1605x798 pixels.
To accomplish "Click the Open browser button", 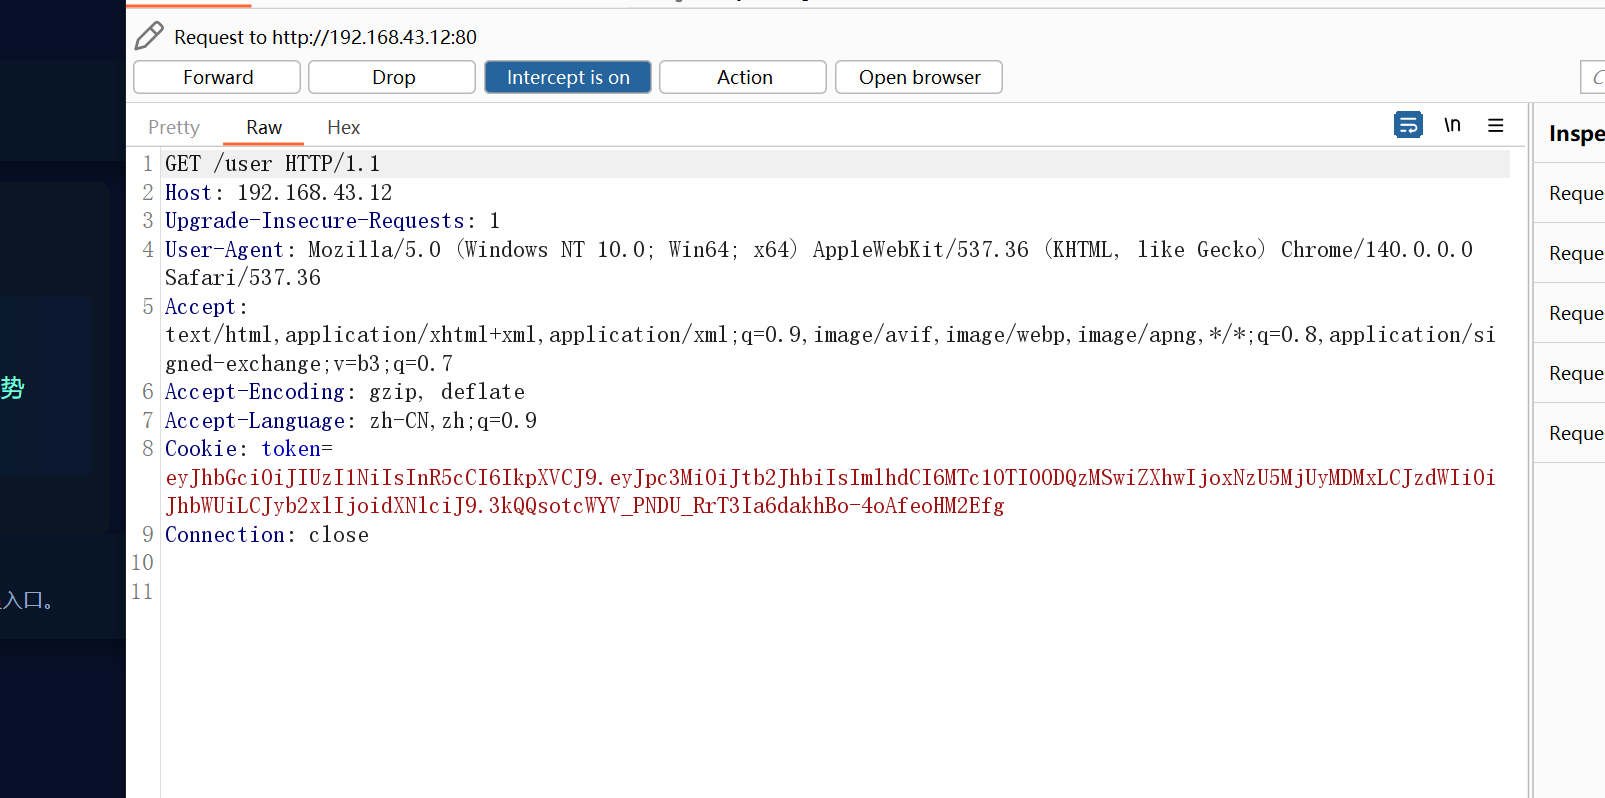I will [919, 77].
